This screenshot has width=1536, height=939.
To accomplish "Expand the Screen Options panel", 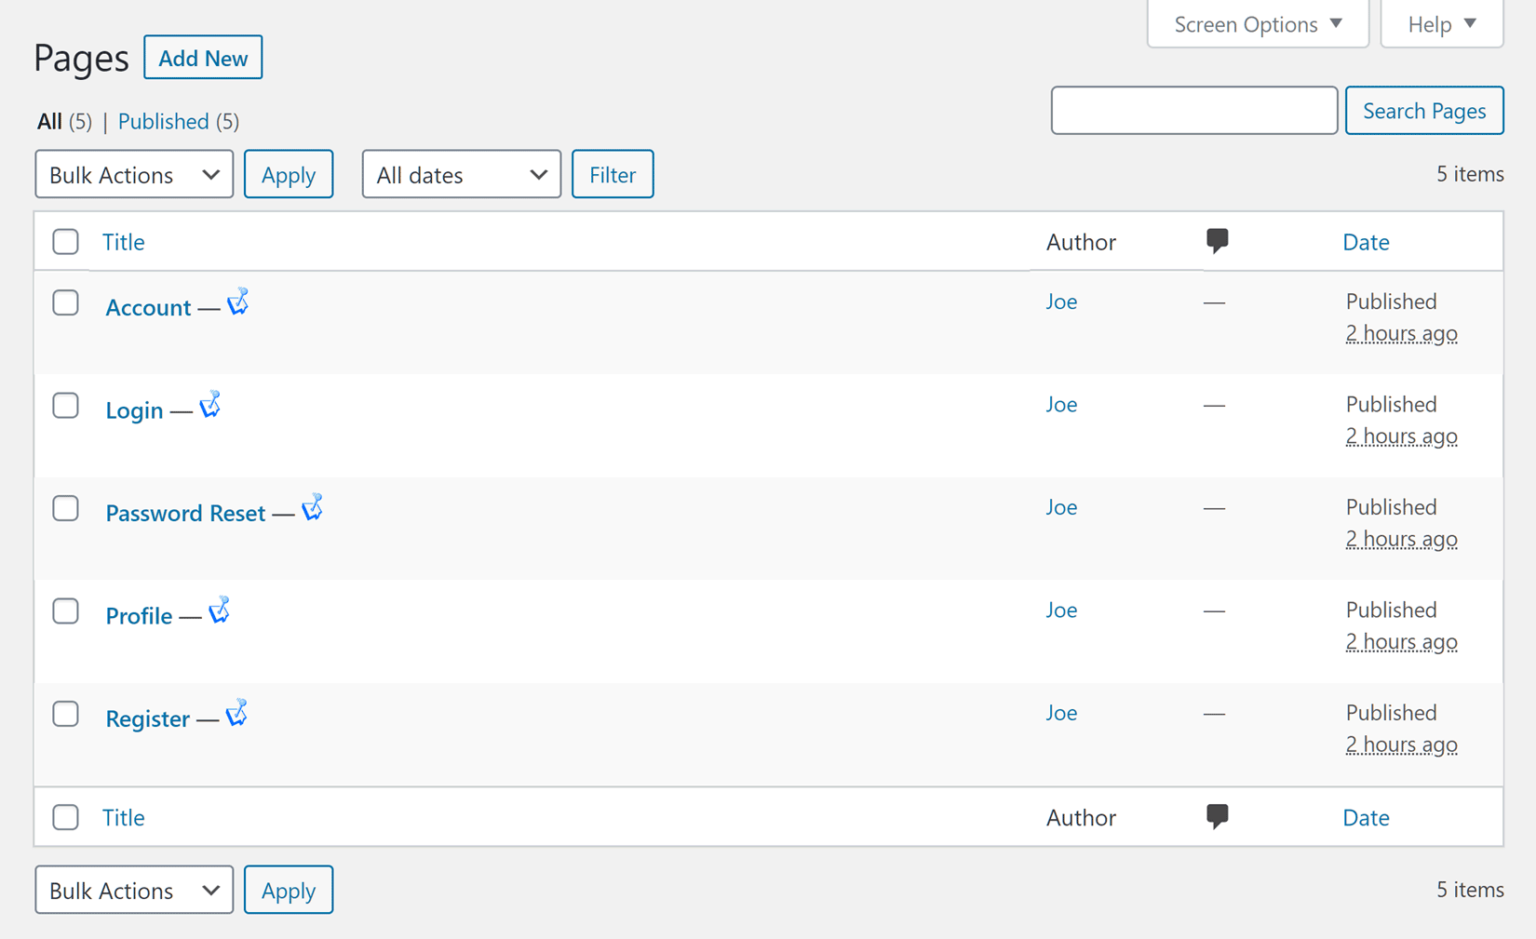I will click(x=1257, y=24).
